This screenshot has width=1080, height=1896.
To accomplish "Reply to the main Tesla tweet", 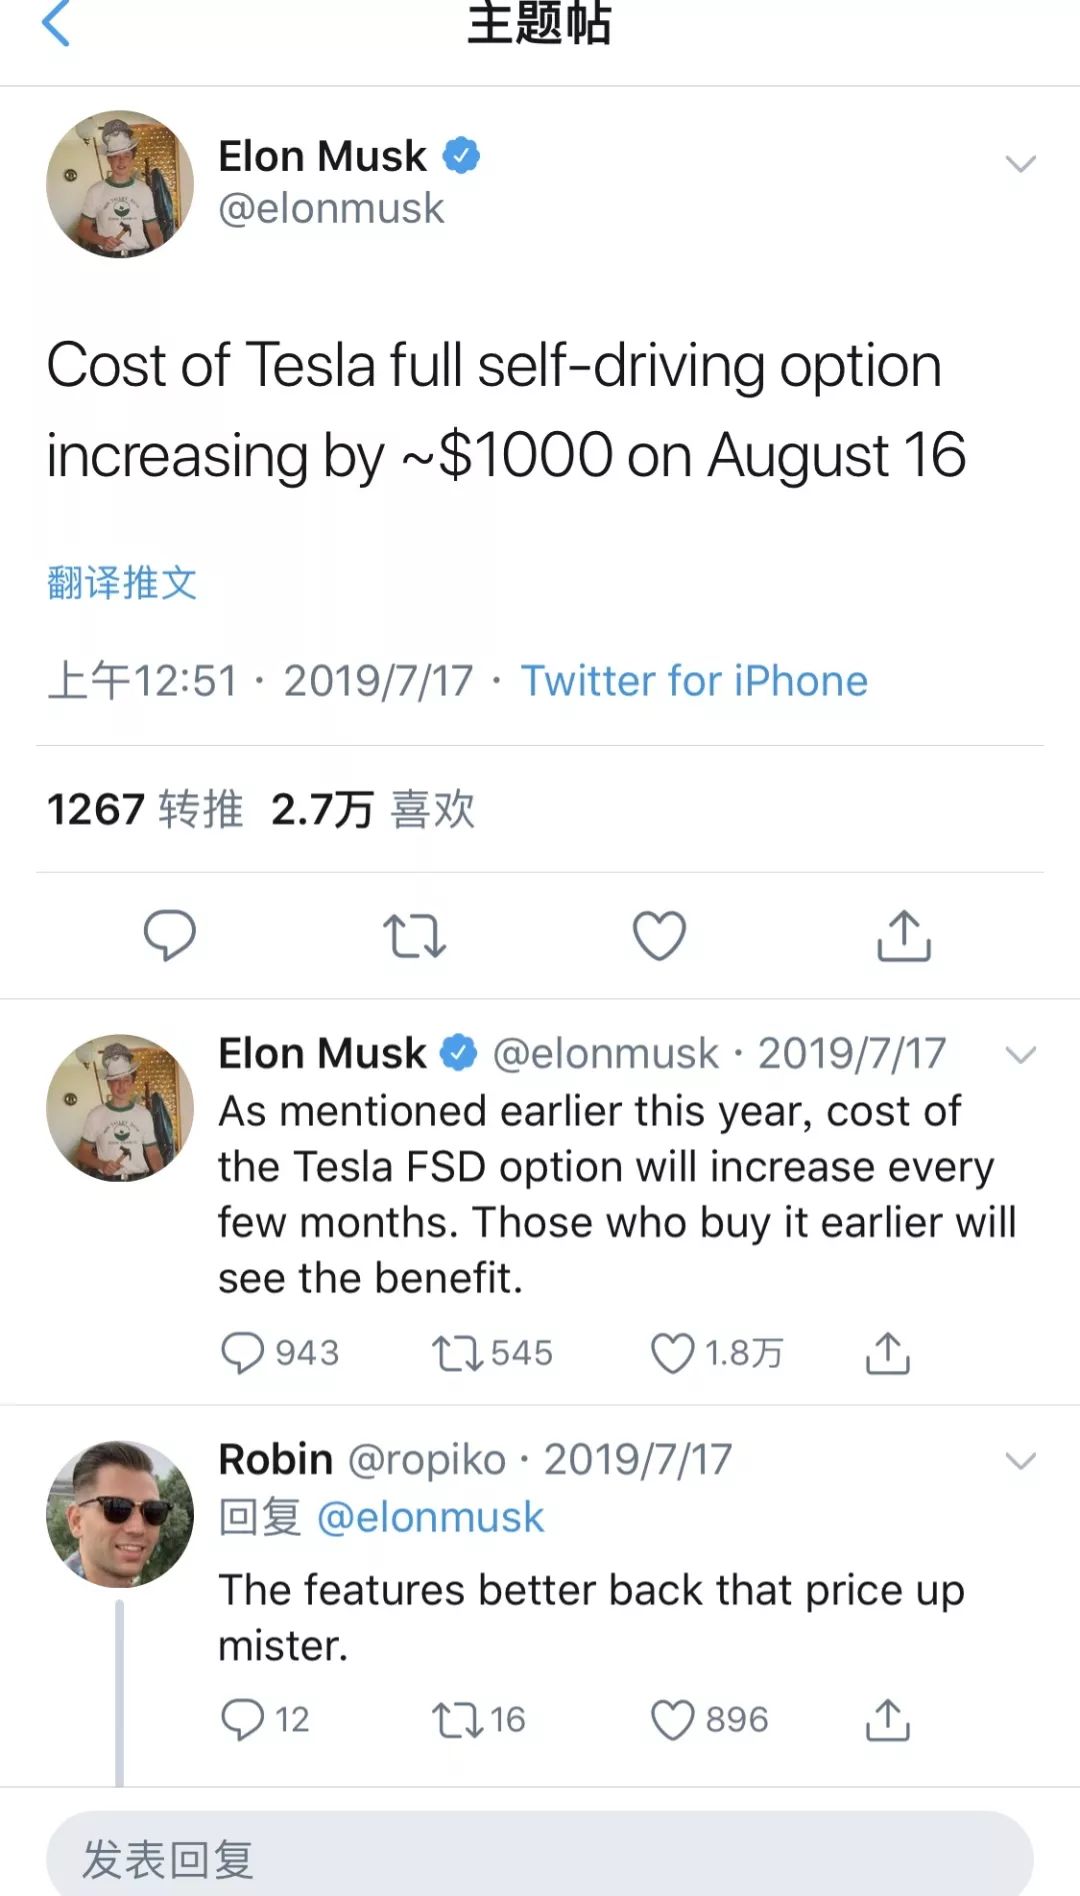I will point(169,935).
